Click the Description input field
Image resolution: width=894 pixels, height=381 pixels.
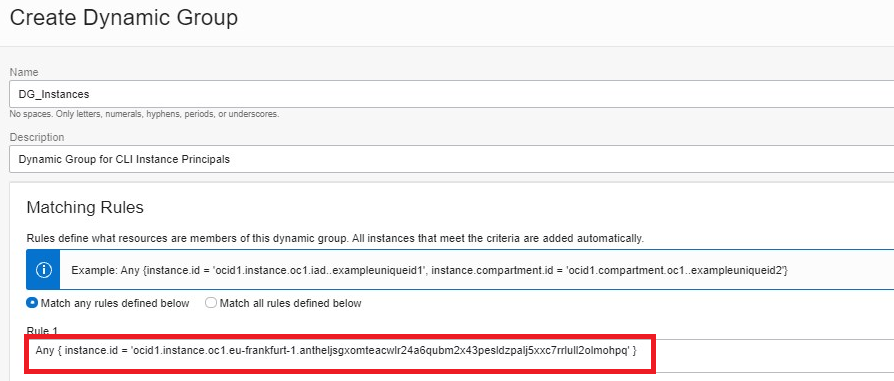[452, 159]
